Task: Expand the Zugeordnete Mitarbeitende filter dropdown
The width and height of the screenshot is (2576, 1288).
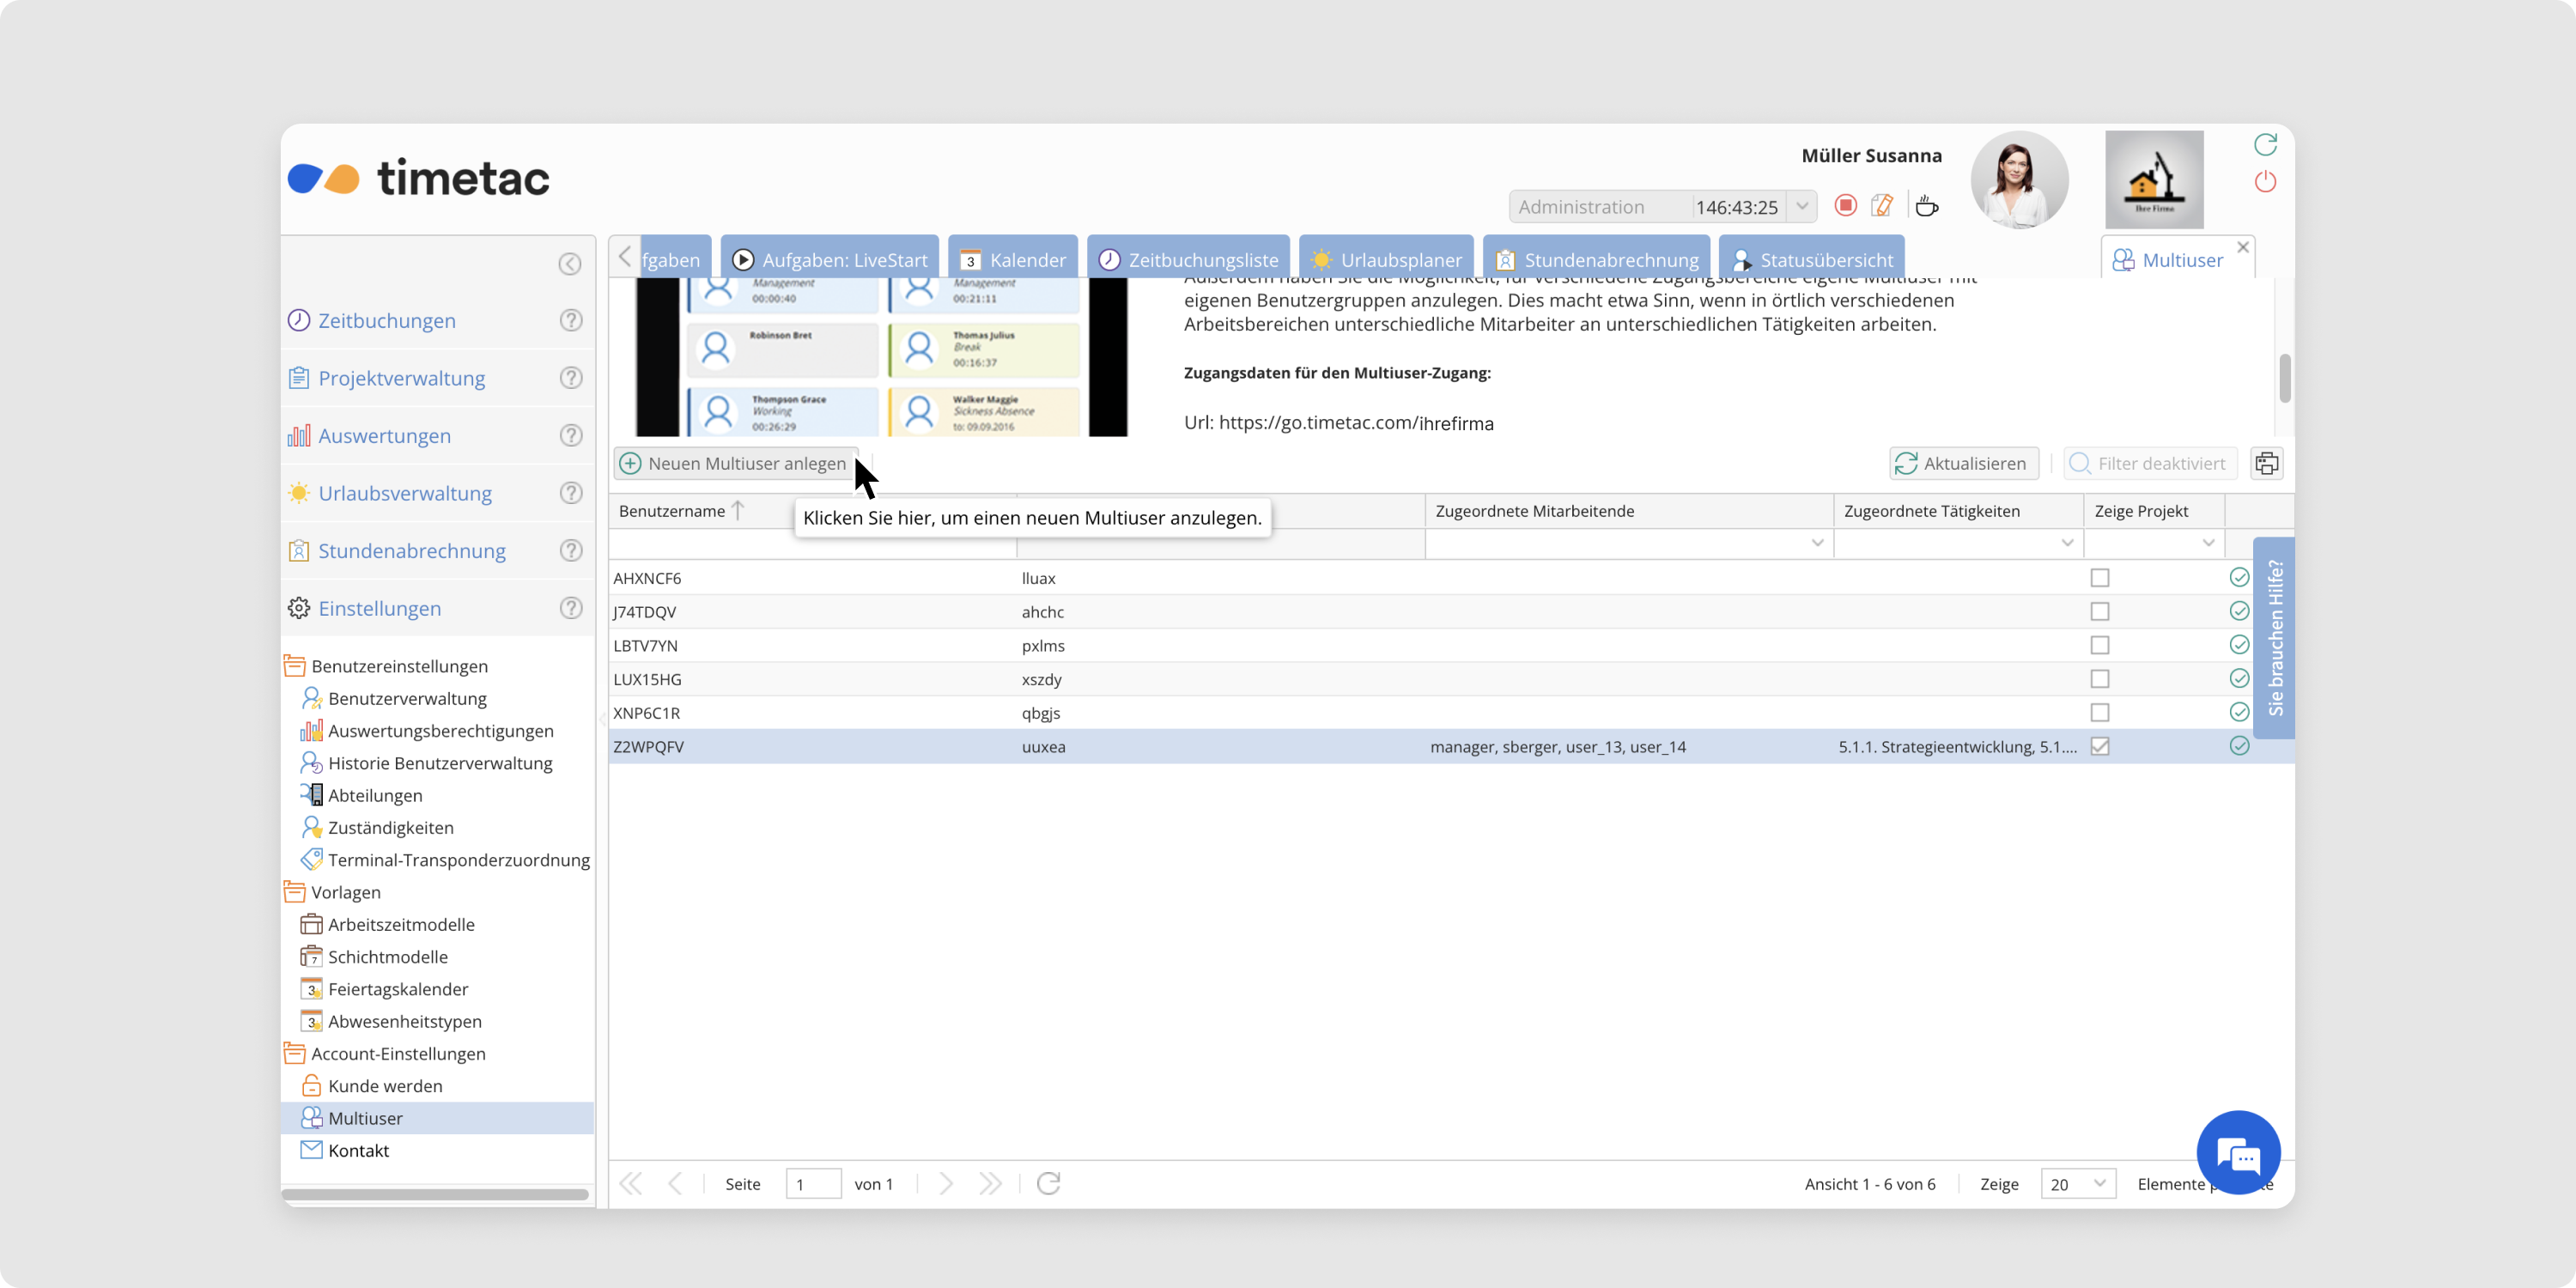Action: (1817, 543)
